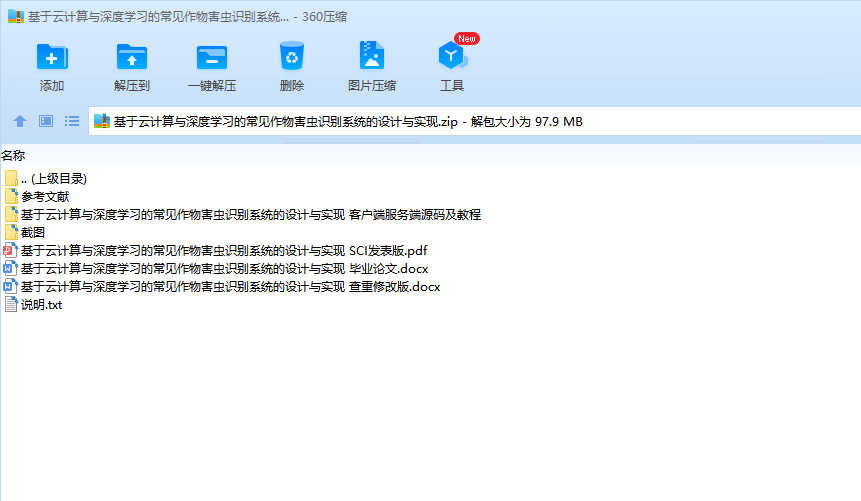
Task: Click the 图片压缩 label text
Action: 372,86
